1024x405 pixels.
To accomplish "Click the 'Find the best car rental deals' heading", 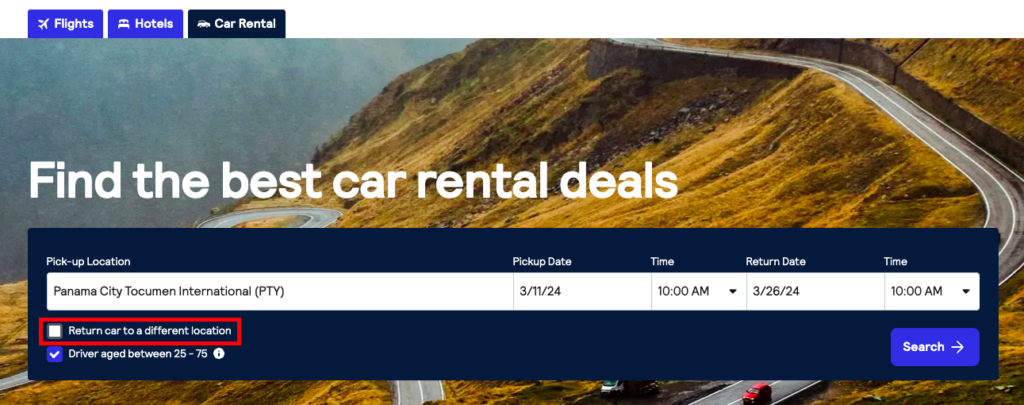I will coord(353,181).
